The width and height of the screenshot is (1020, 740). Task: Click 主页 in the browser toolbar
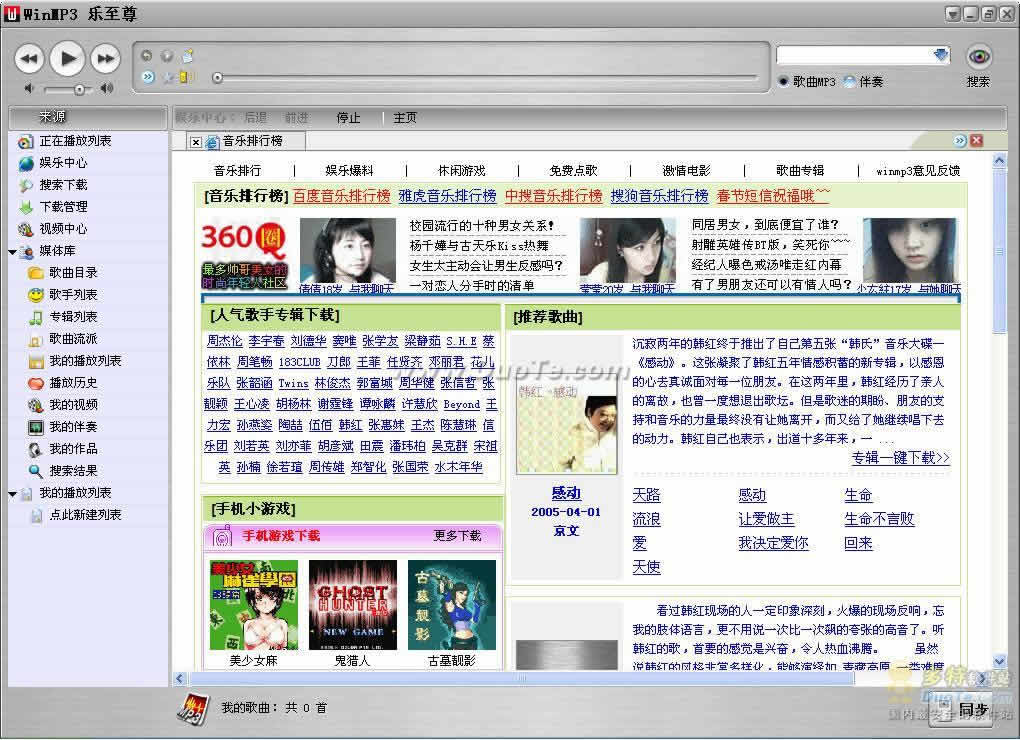pyautogui.click(x=405, y=118)
